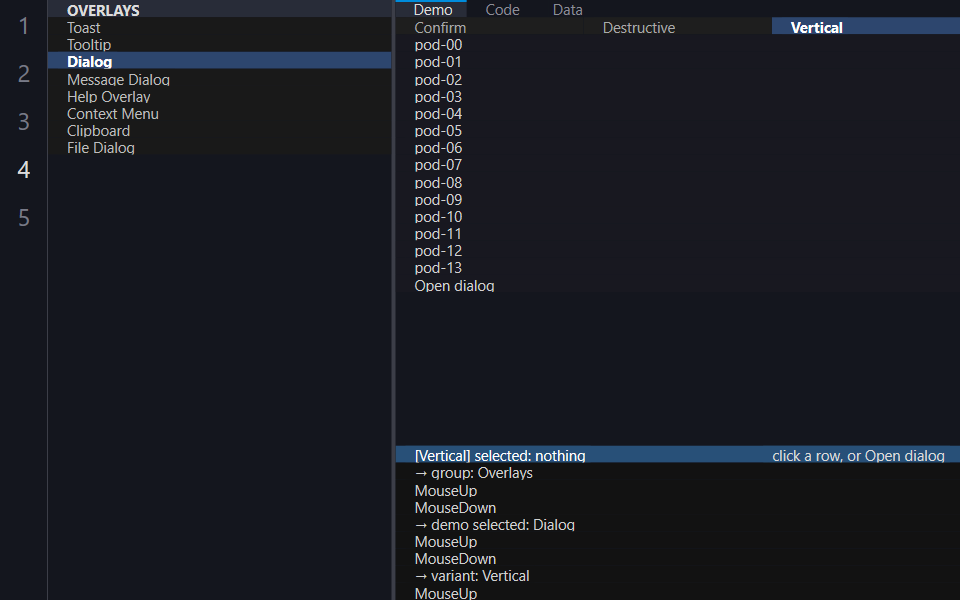Select group number 4

click(23, 170)
